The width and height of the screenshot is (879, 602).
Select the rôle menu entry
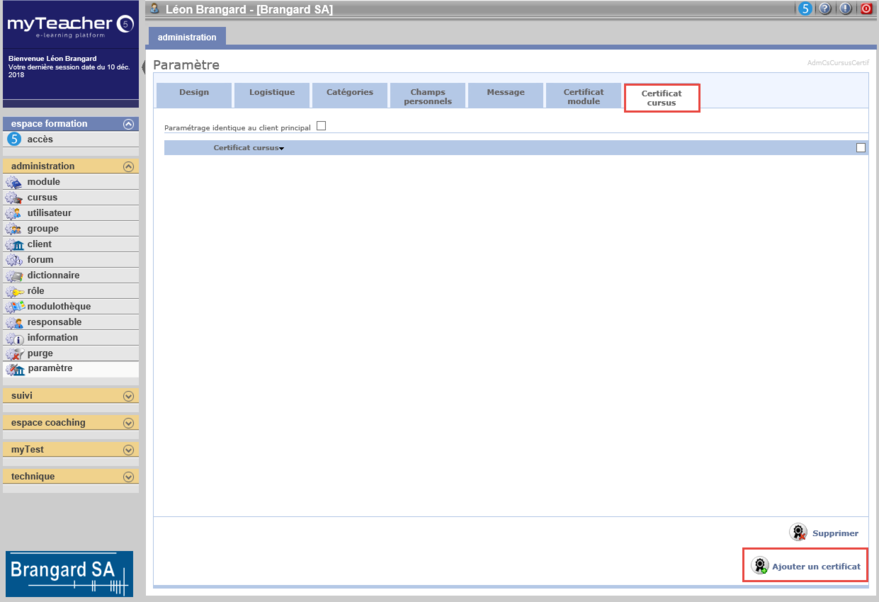[36, 291]
